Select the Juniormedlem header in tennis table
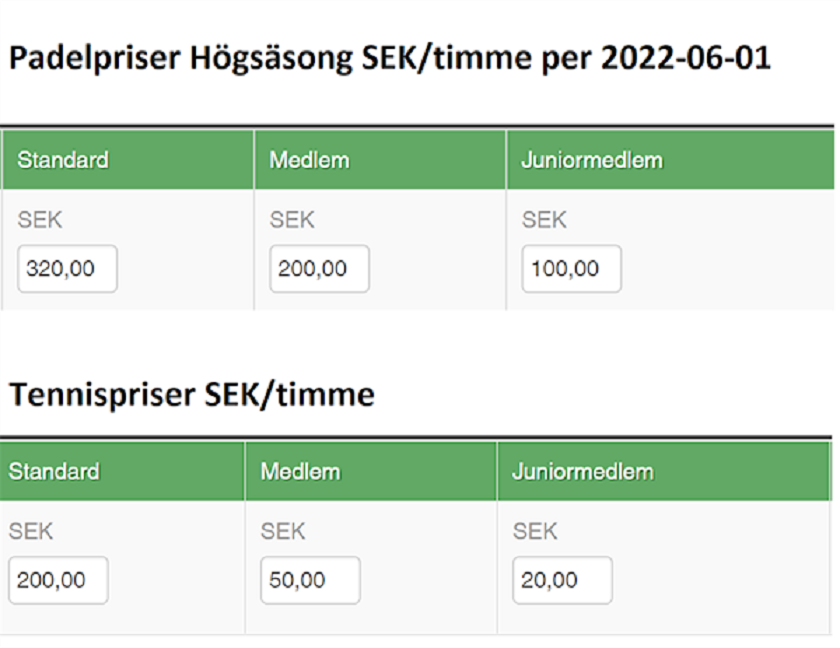This screenshot has width=840, height=648. 583,472
